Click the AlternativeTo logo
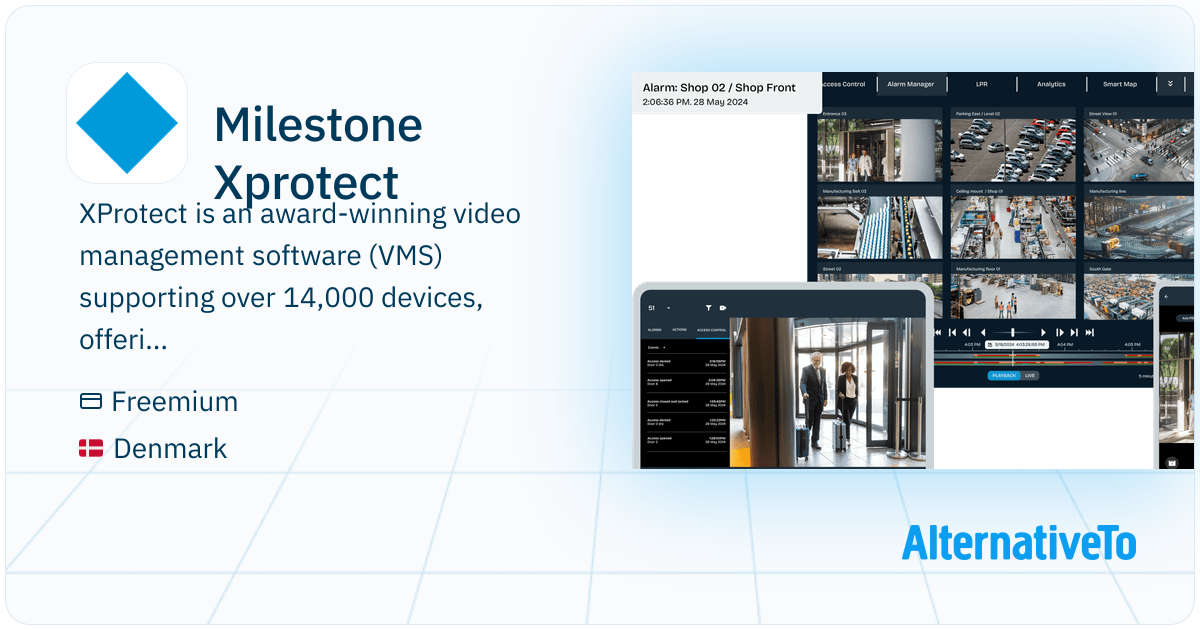This screenshot has height=630, width=1200. point(1019,543)
